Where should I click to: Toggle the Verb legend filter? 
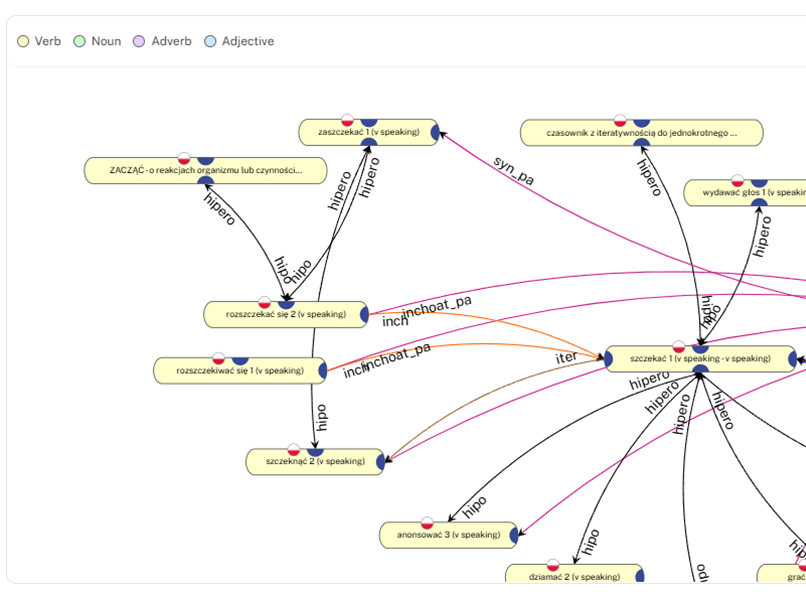39,41
